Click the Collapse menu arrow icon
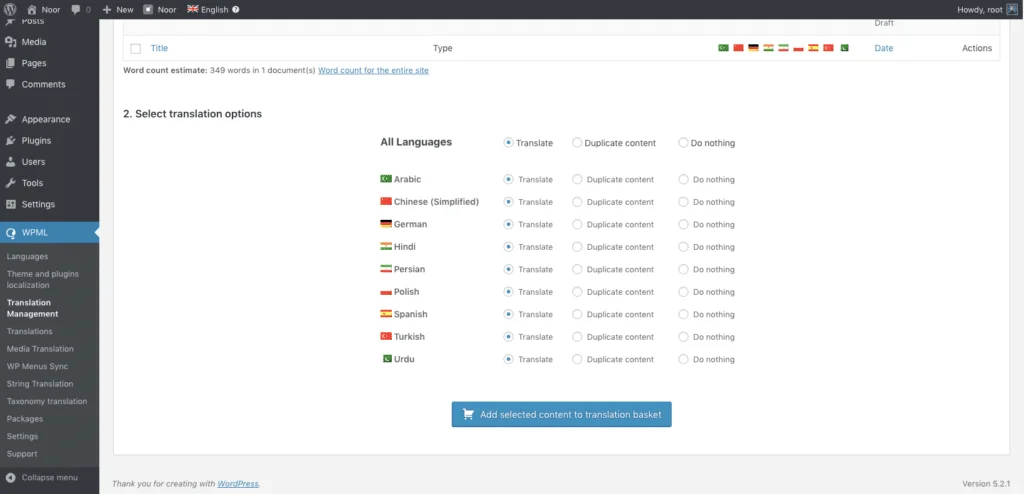Image resolution: width=1024 pixels, height=494 pixels. click(10, 478)
